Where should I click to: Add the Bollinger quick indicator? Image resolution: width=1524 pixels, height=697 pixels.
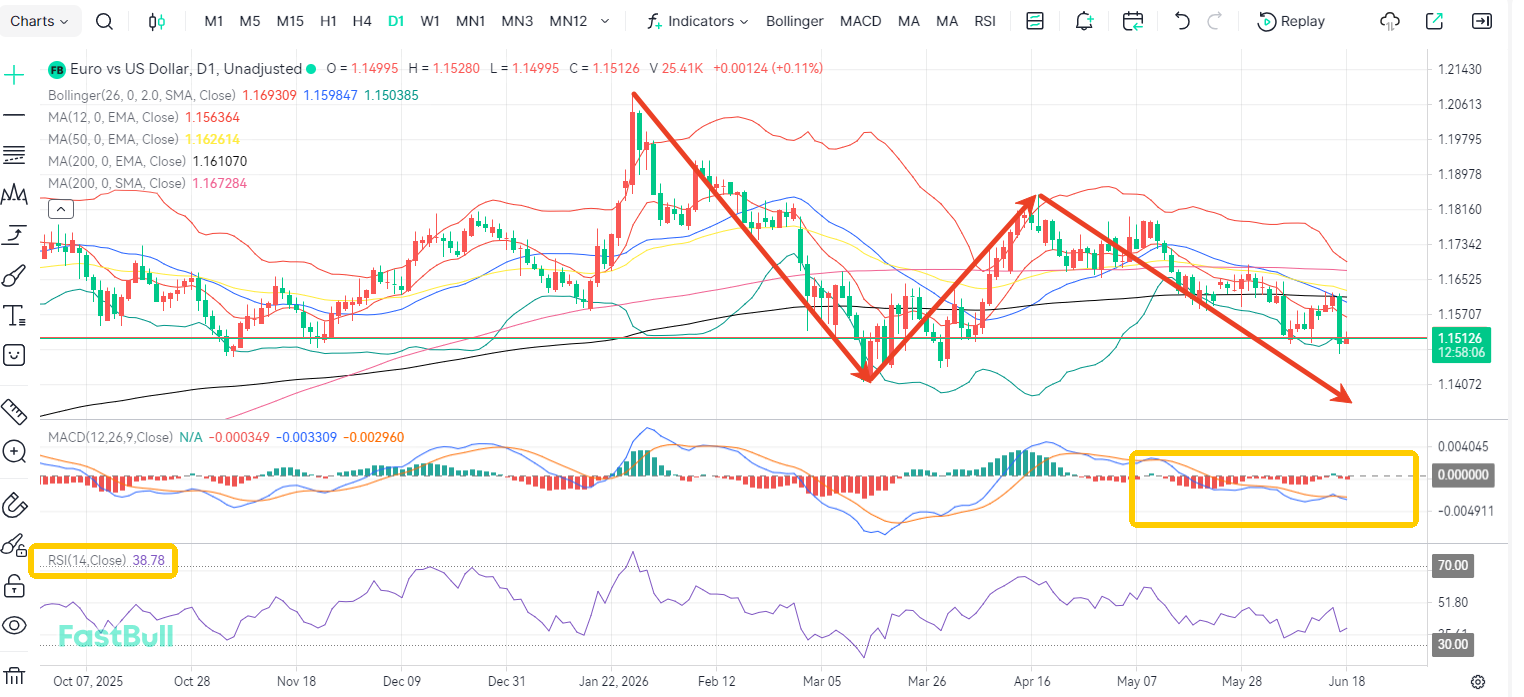(794, 21)
